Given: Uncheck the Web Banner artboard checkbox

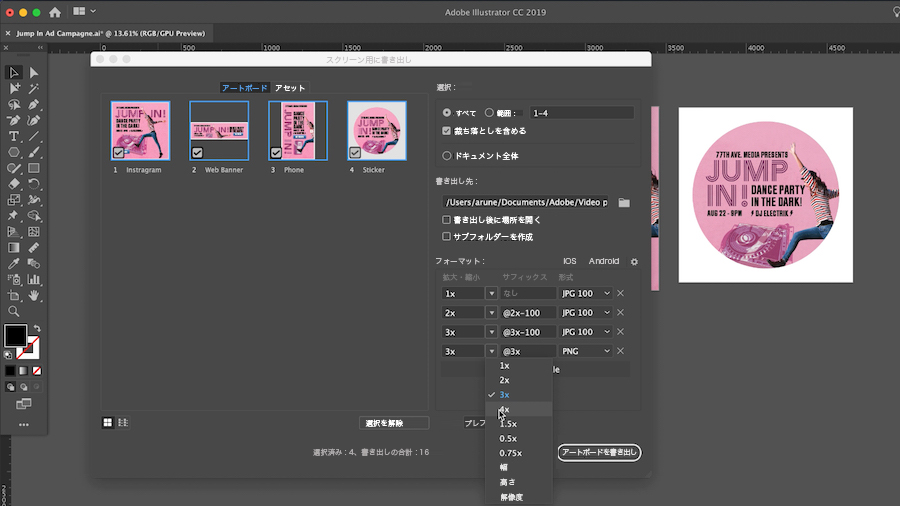Looking at the screenshot, I should point(197,153).
